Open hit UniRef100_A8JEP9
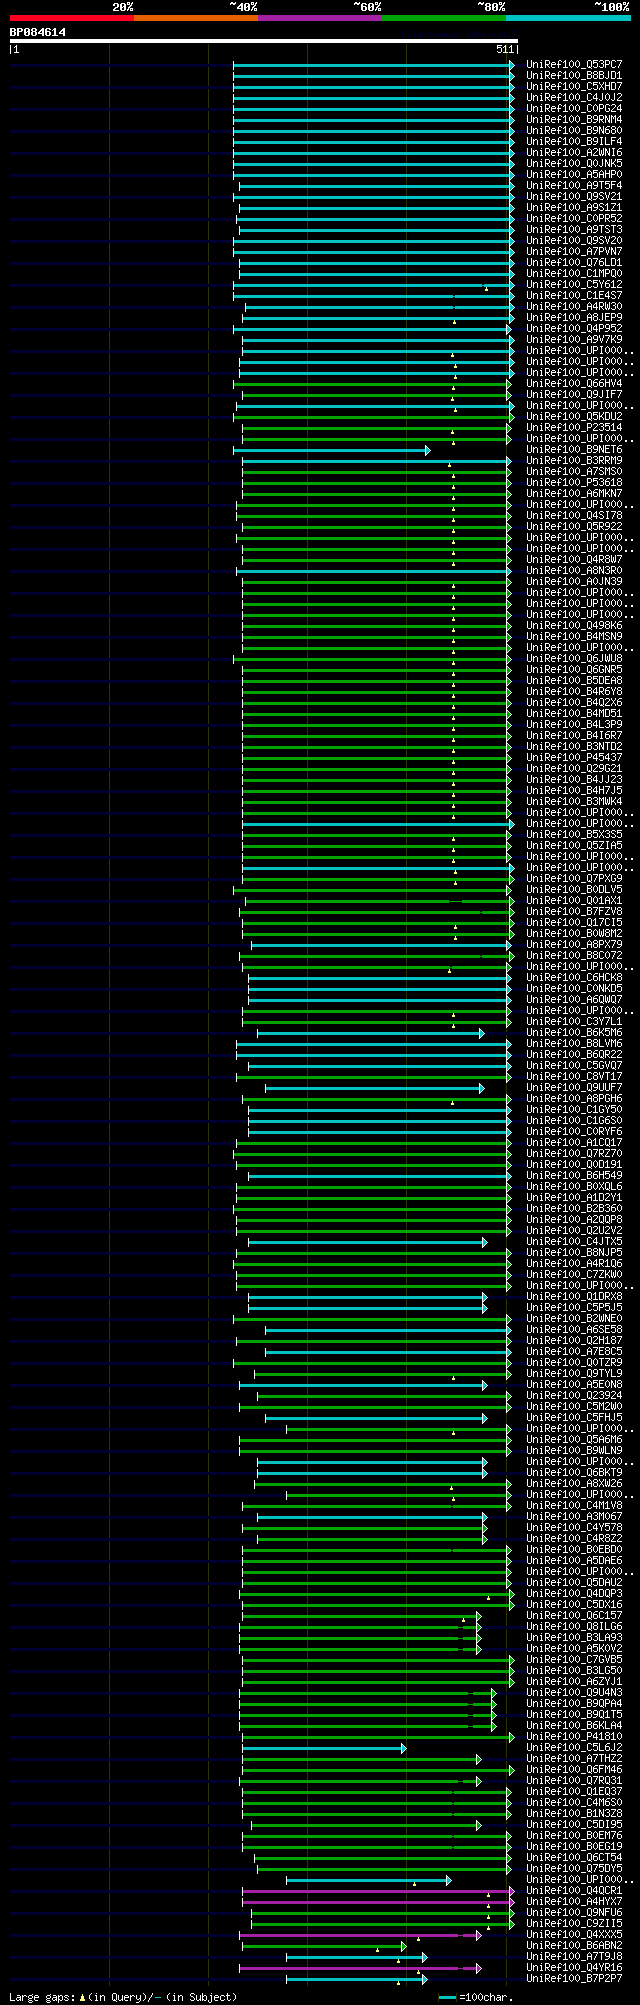The image size is (640, 2005). (x=574, y=318)
